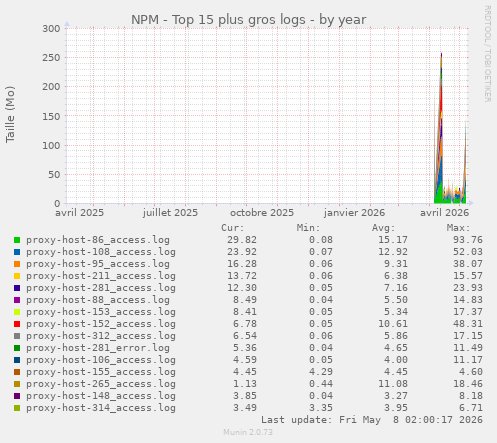Click the plum swatch for proxy-host-148_access.log
The height and width of the screenshot is (443, 497).
click(x=17, y=396)
